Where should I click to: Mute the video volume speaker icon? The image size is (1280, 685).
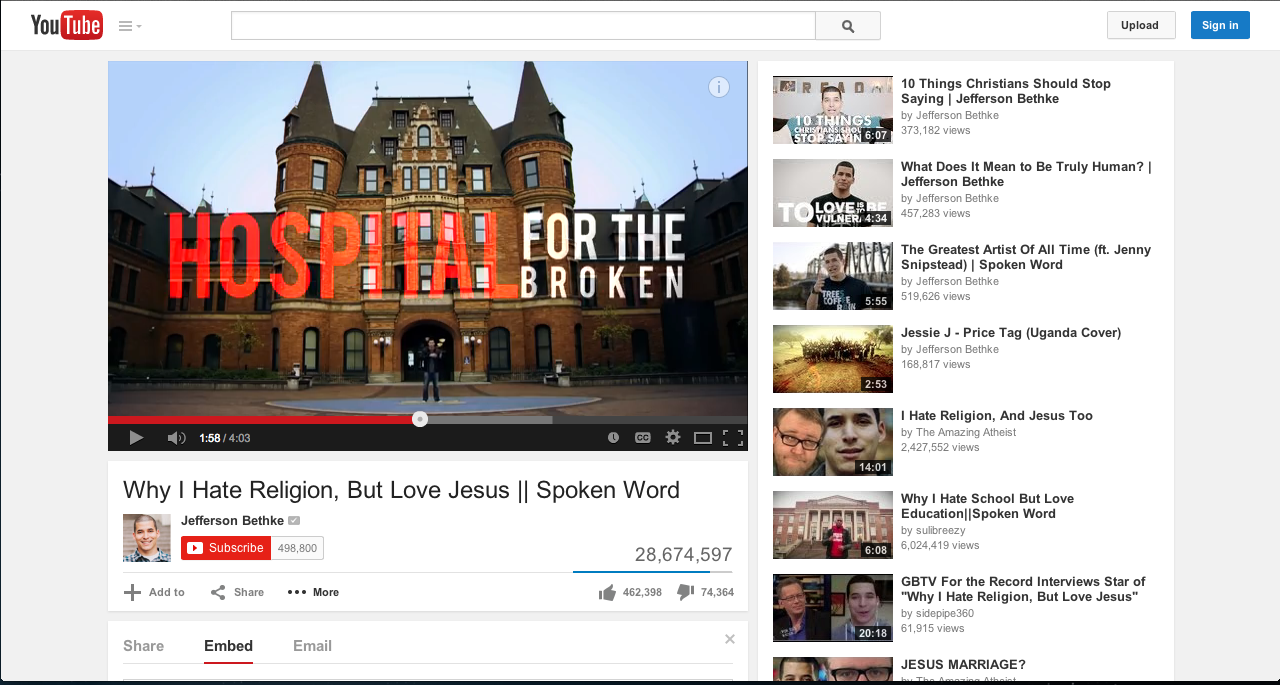pyautogui.click(x=176, y=438)
